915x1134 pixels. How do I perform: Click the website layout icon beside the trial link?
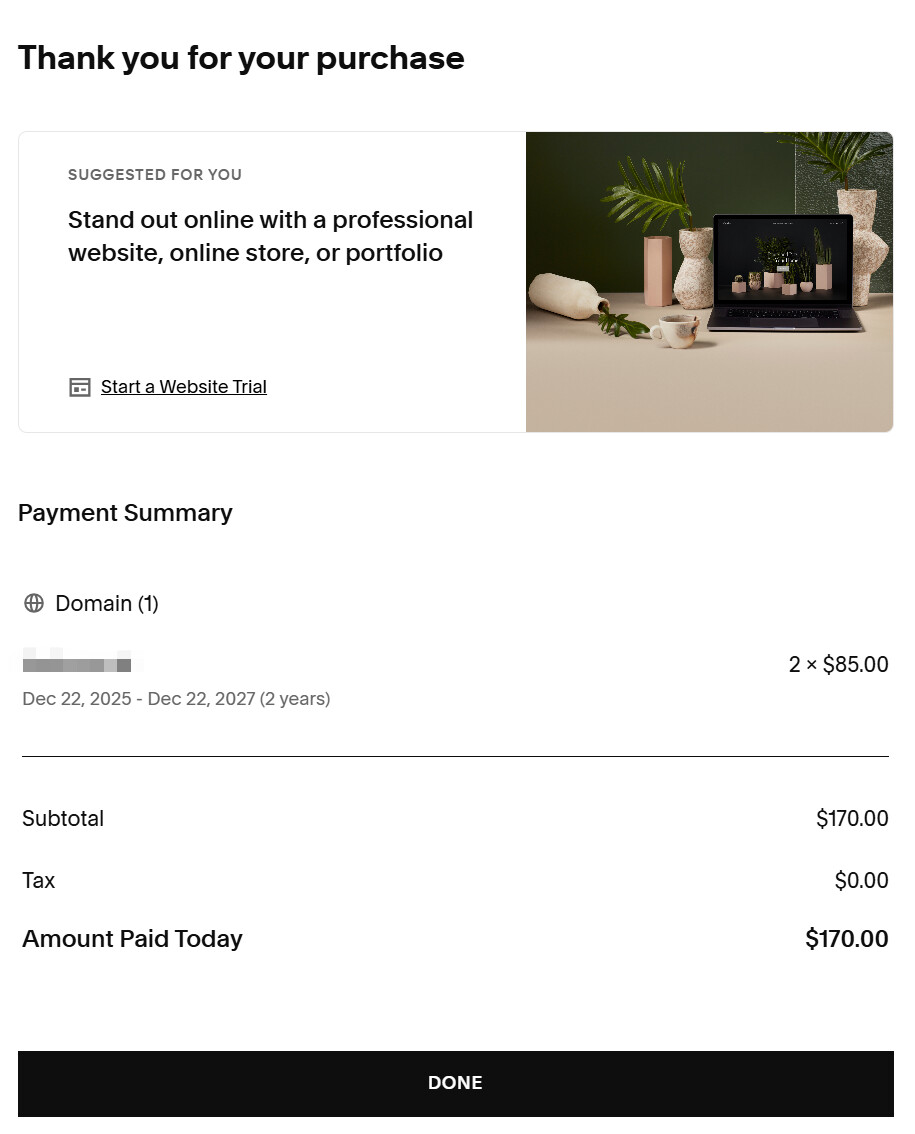tap(80, 387)
